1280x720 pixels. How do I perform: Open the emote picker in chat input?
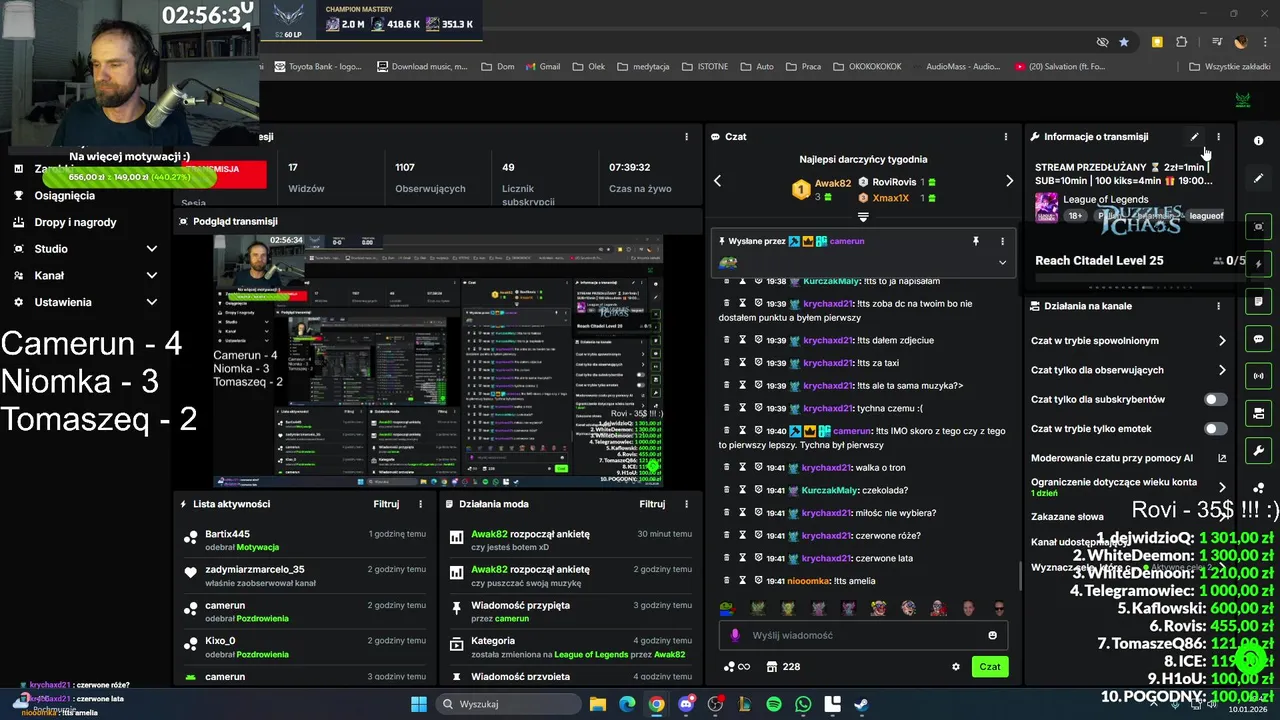(992, 635)
